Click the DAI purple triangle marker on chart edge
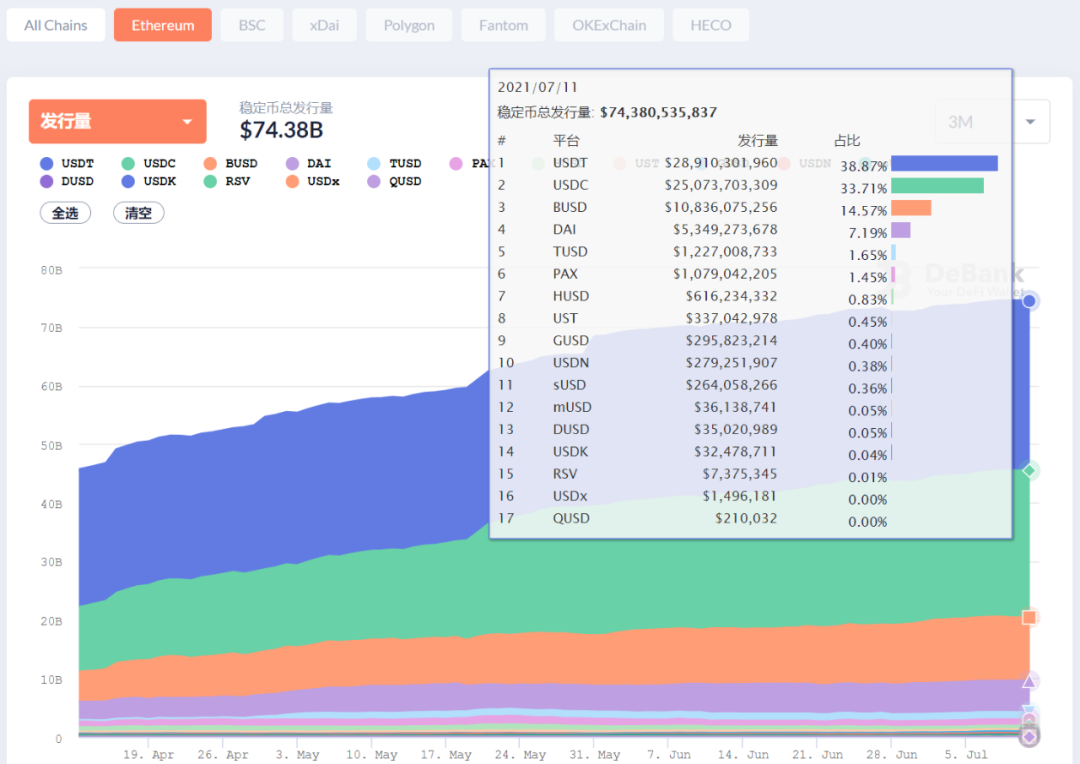1080x764 pixels. (1029, 681)
